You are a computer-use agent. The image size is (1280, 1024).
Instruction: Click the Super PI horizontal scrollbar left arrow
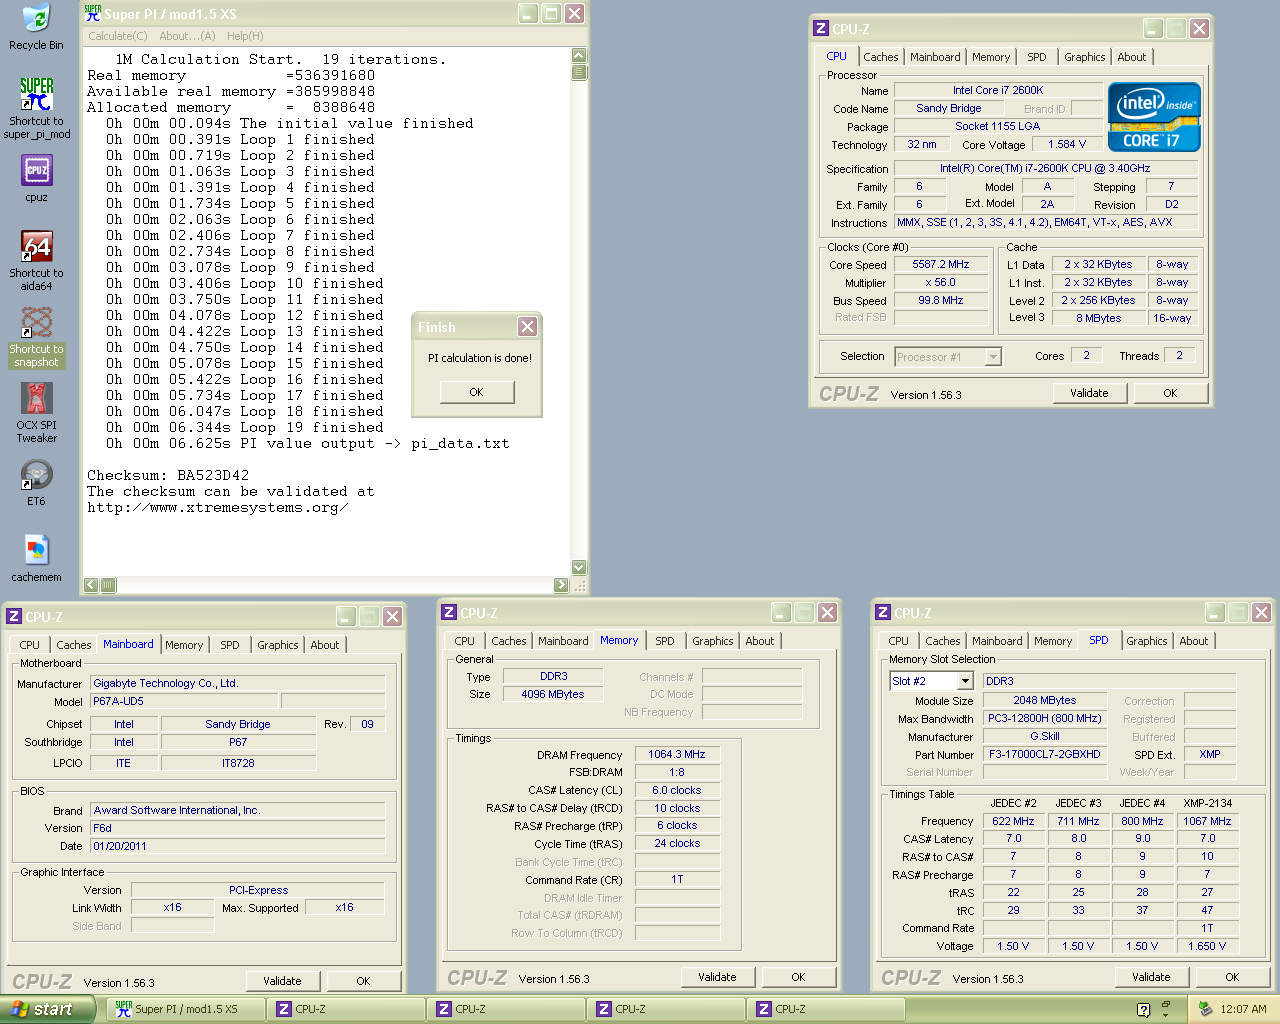coord(92,585)
